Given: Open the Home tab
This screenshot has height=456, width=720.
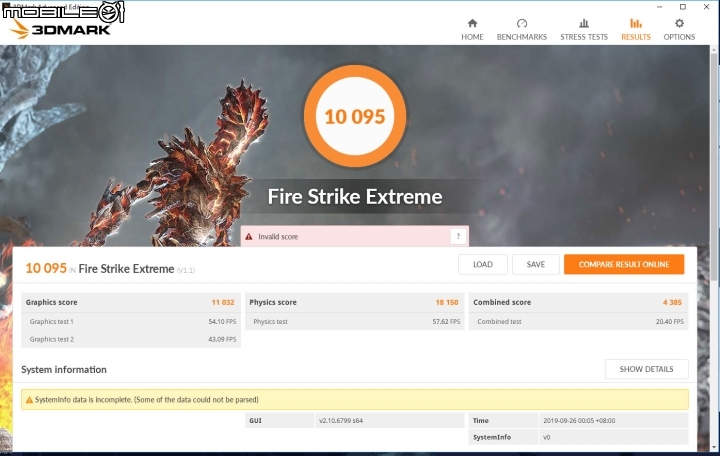Looking at the screenshot, I should click(472, 30).
